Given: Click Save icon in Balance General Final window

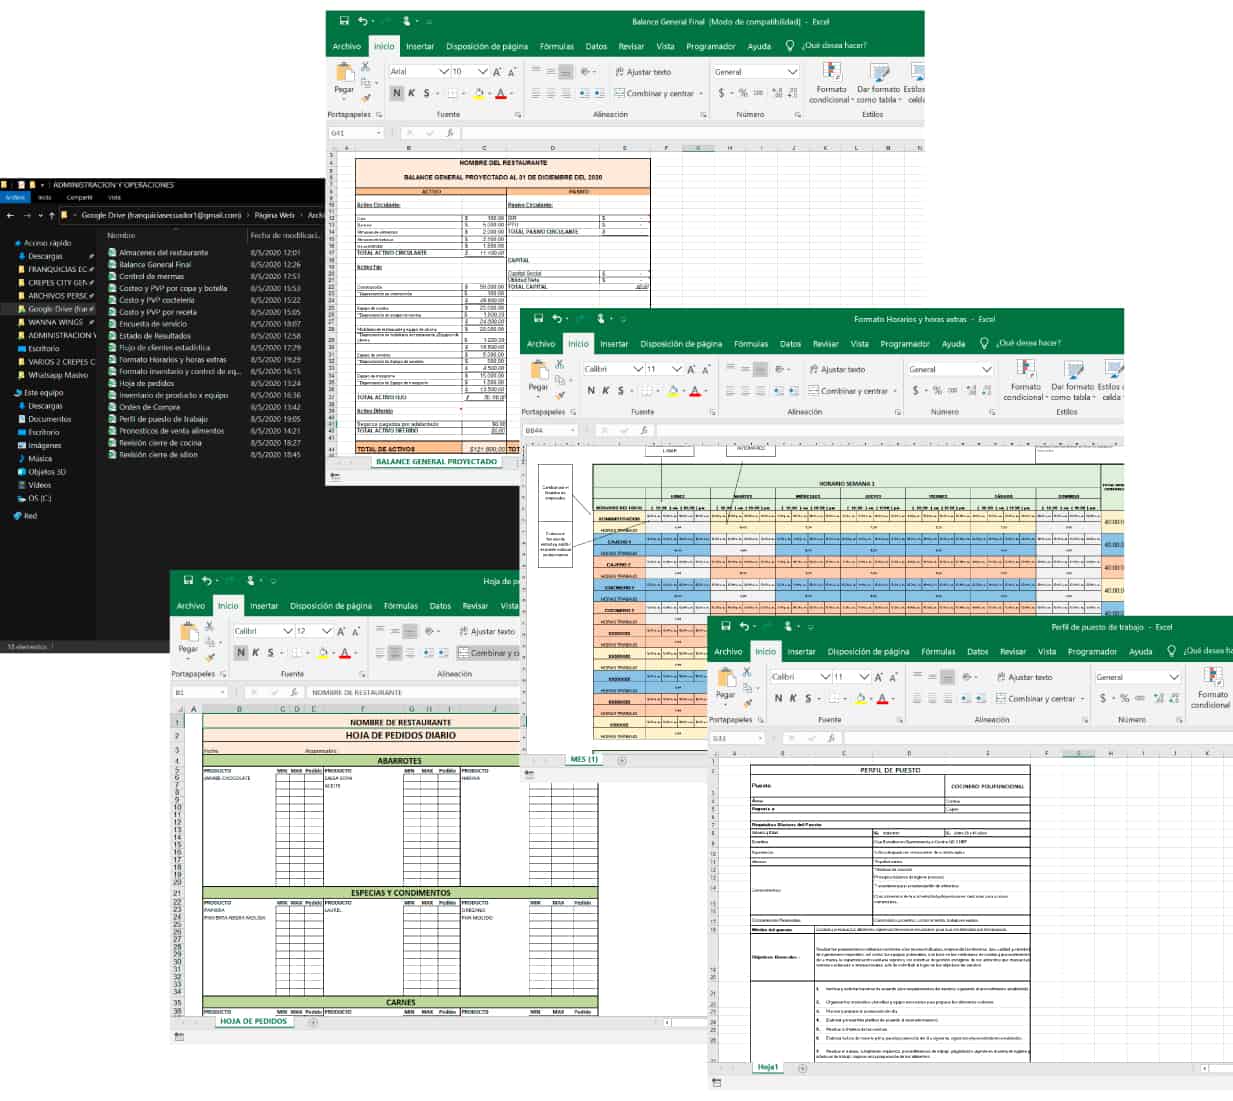Looking at the screenshot, I should pyautogui.click(x=344, y=21).
